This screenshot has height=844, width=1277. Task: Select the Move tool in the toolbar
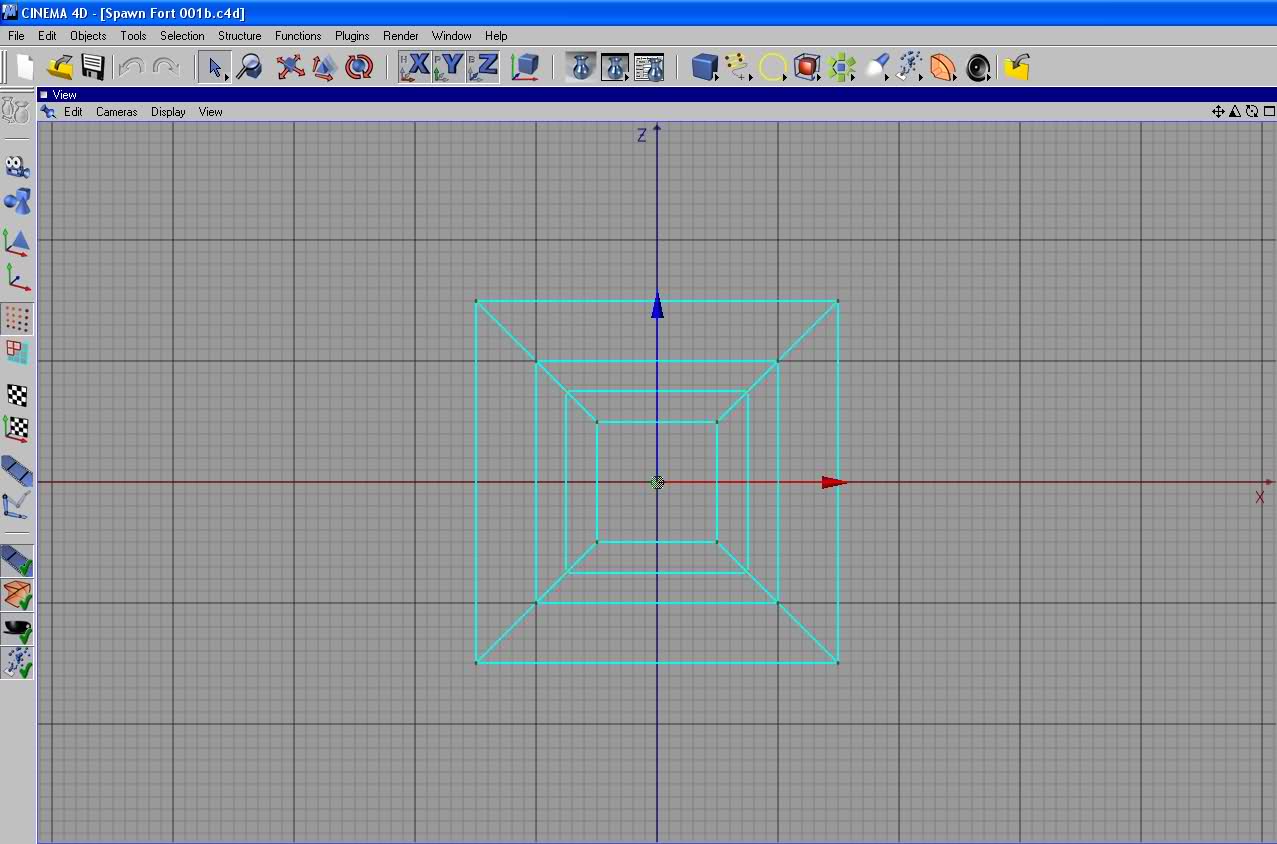[290, 67]
